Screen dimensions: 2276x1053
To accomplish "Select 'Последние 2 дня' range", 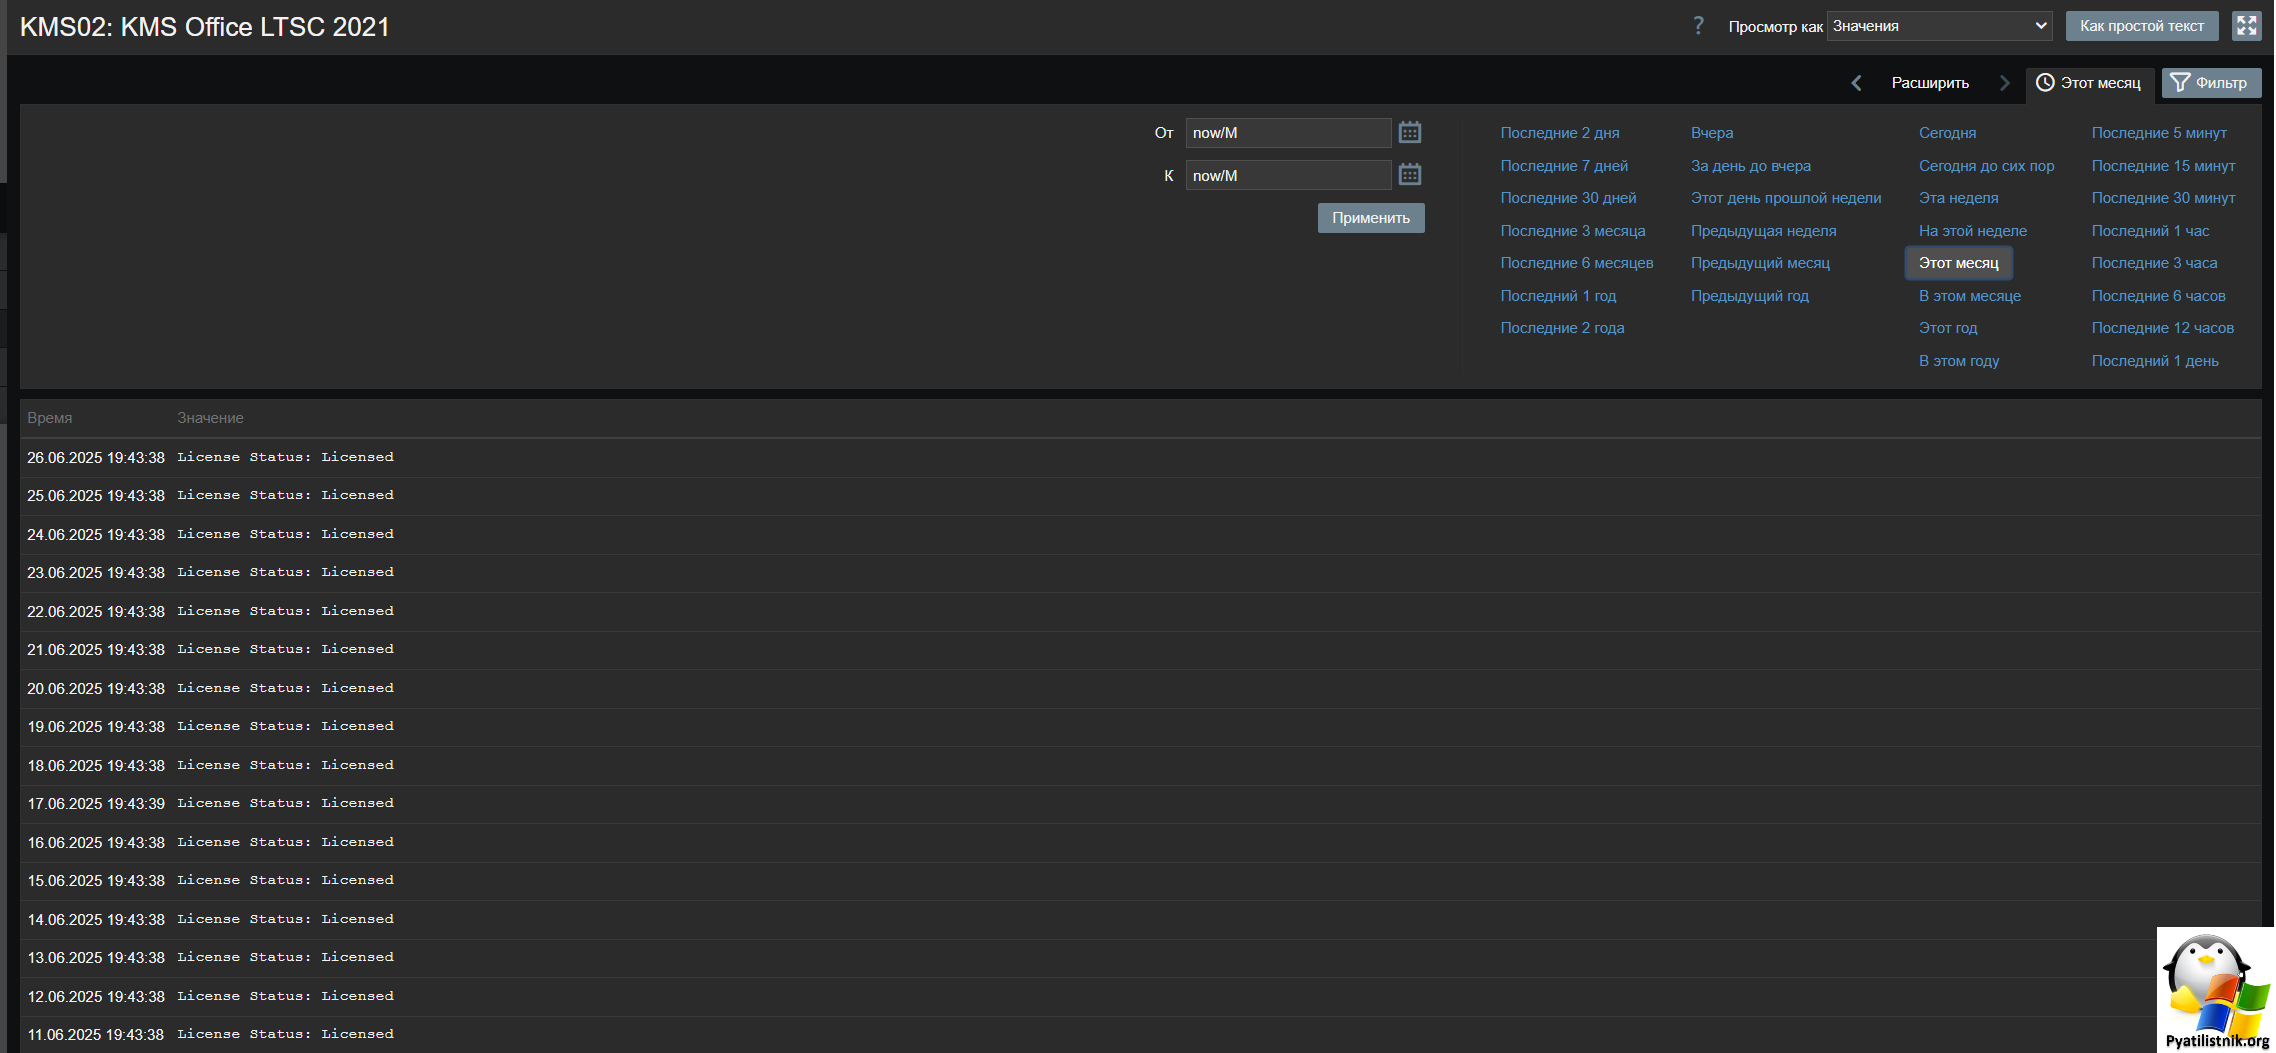I will click(x=1560, y=133).
